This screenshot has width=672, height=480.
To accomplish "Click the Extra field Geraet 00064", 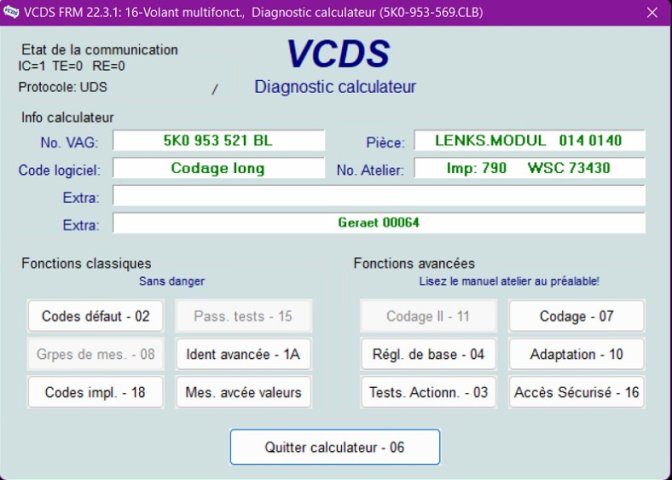I will tap(379, 223).
